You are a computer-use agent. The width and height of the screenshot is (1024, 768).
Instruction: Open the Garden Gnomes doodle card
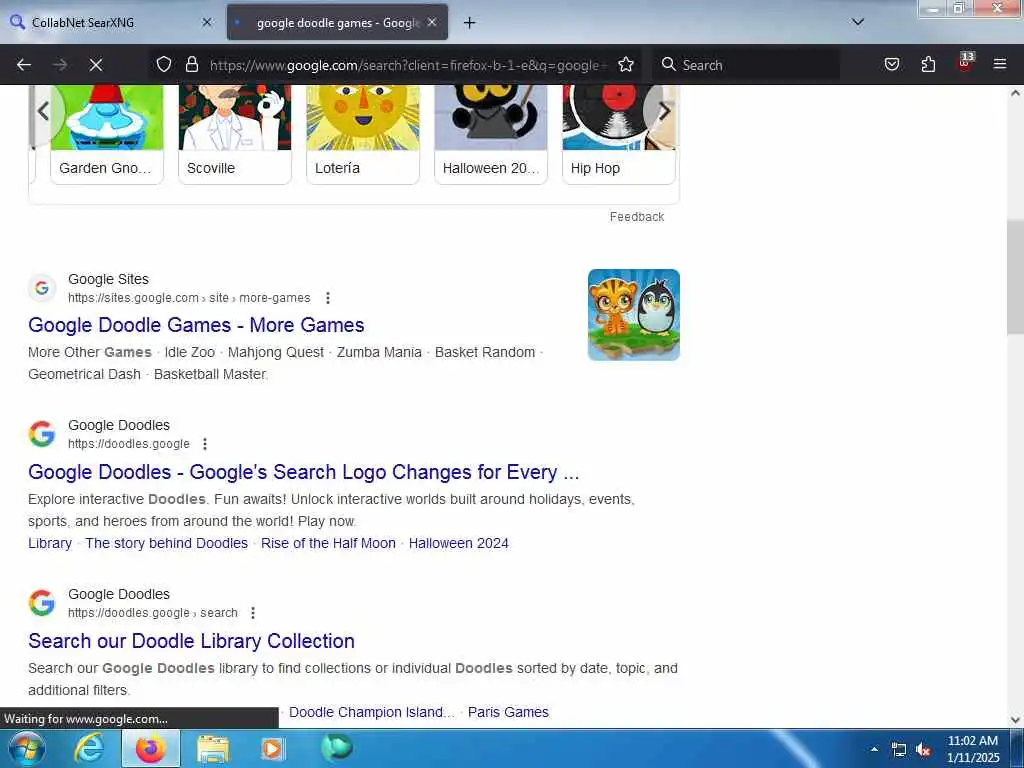[x=107, y=134]
